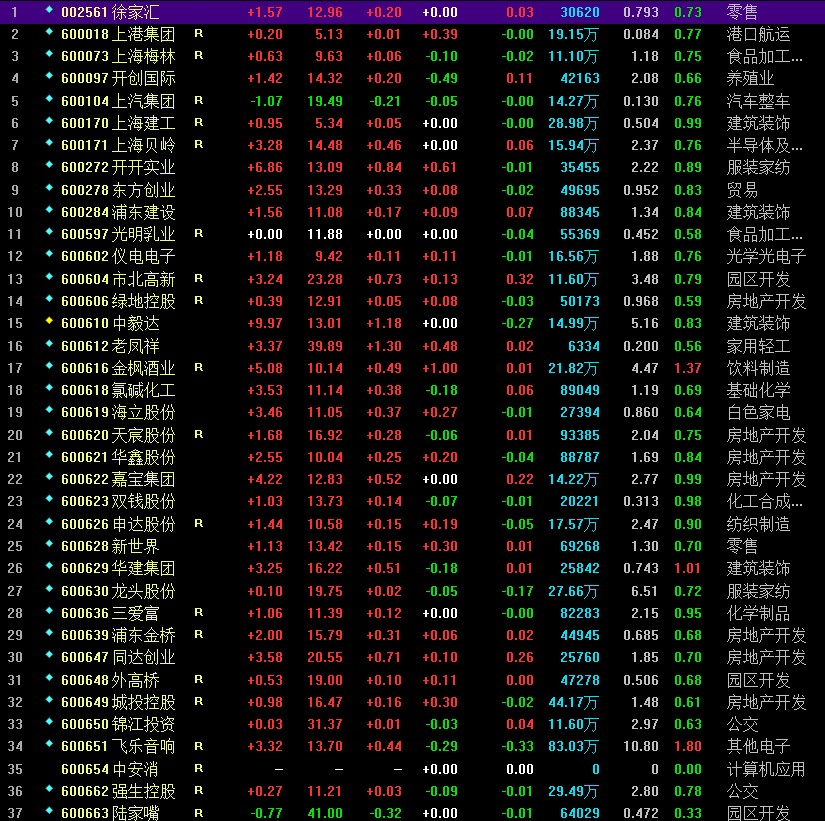
Task: Click the diamond marker beside 新世界
Action: [x=48, y=545]
